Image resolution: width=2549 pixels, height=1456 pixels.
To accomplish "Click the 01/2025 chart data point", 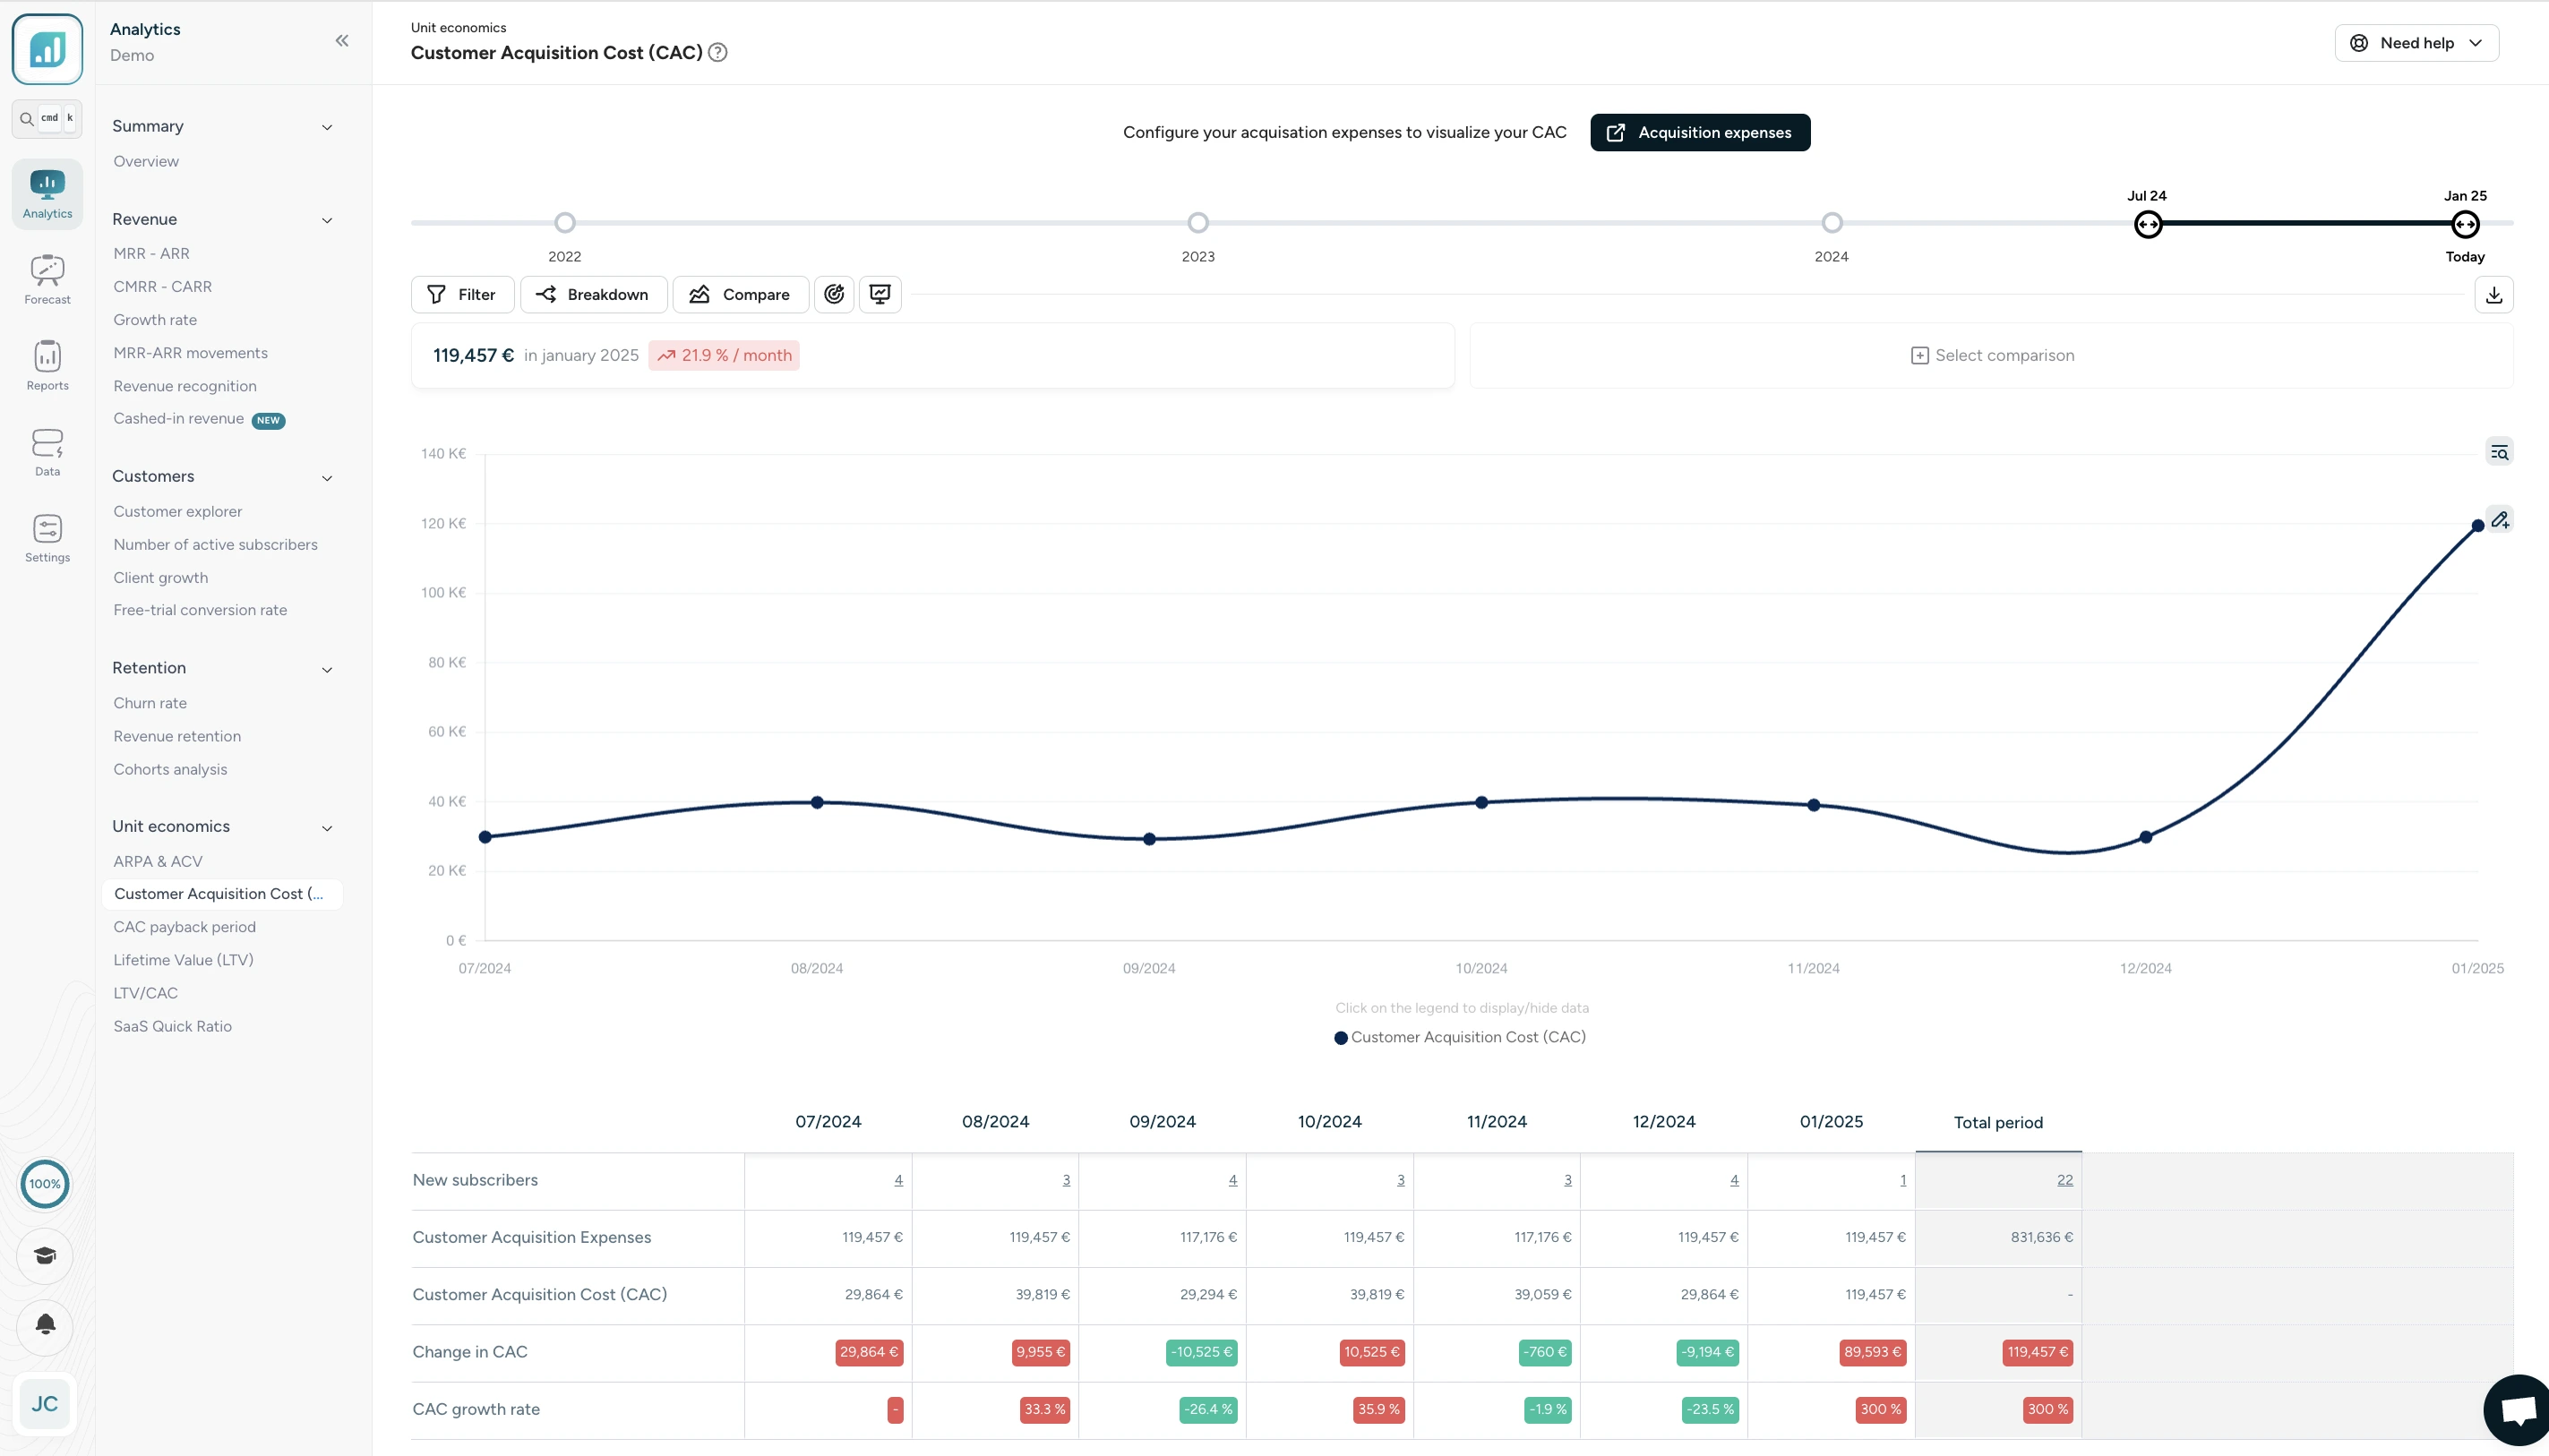I will tap(2477, 526).
